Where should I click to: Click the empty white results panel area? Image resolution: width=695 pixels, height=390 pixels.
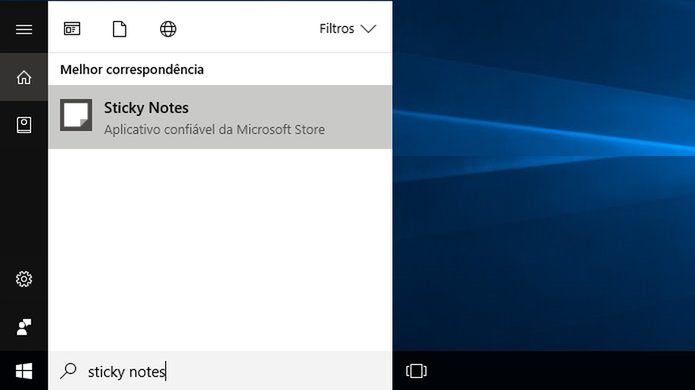click(220, 250)
